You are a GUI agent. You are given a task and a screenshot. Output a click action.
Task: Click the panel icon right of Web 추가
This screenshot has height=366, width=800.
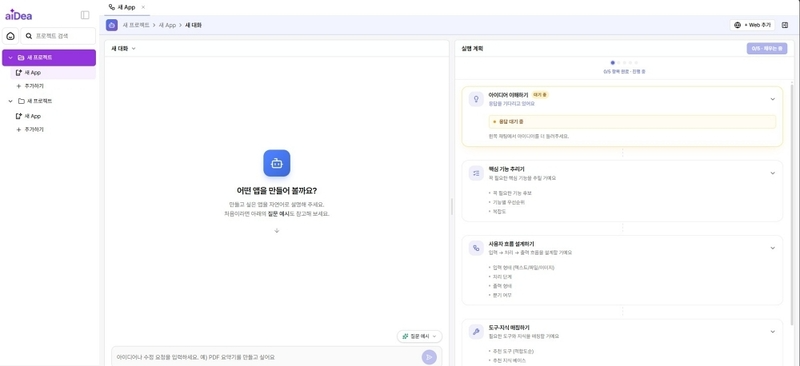[785, 25]
